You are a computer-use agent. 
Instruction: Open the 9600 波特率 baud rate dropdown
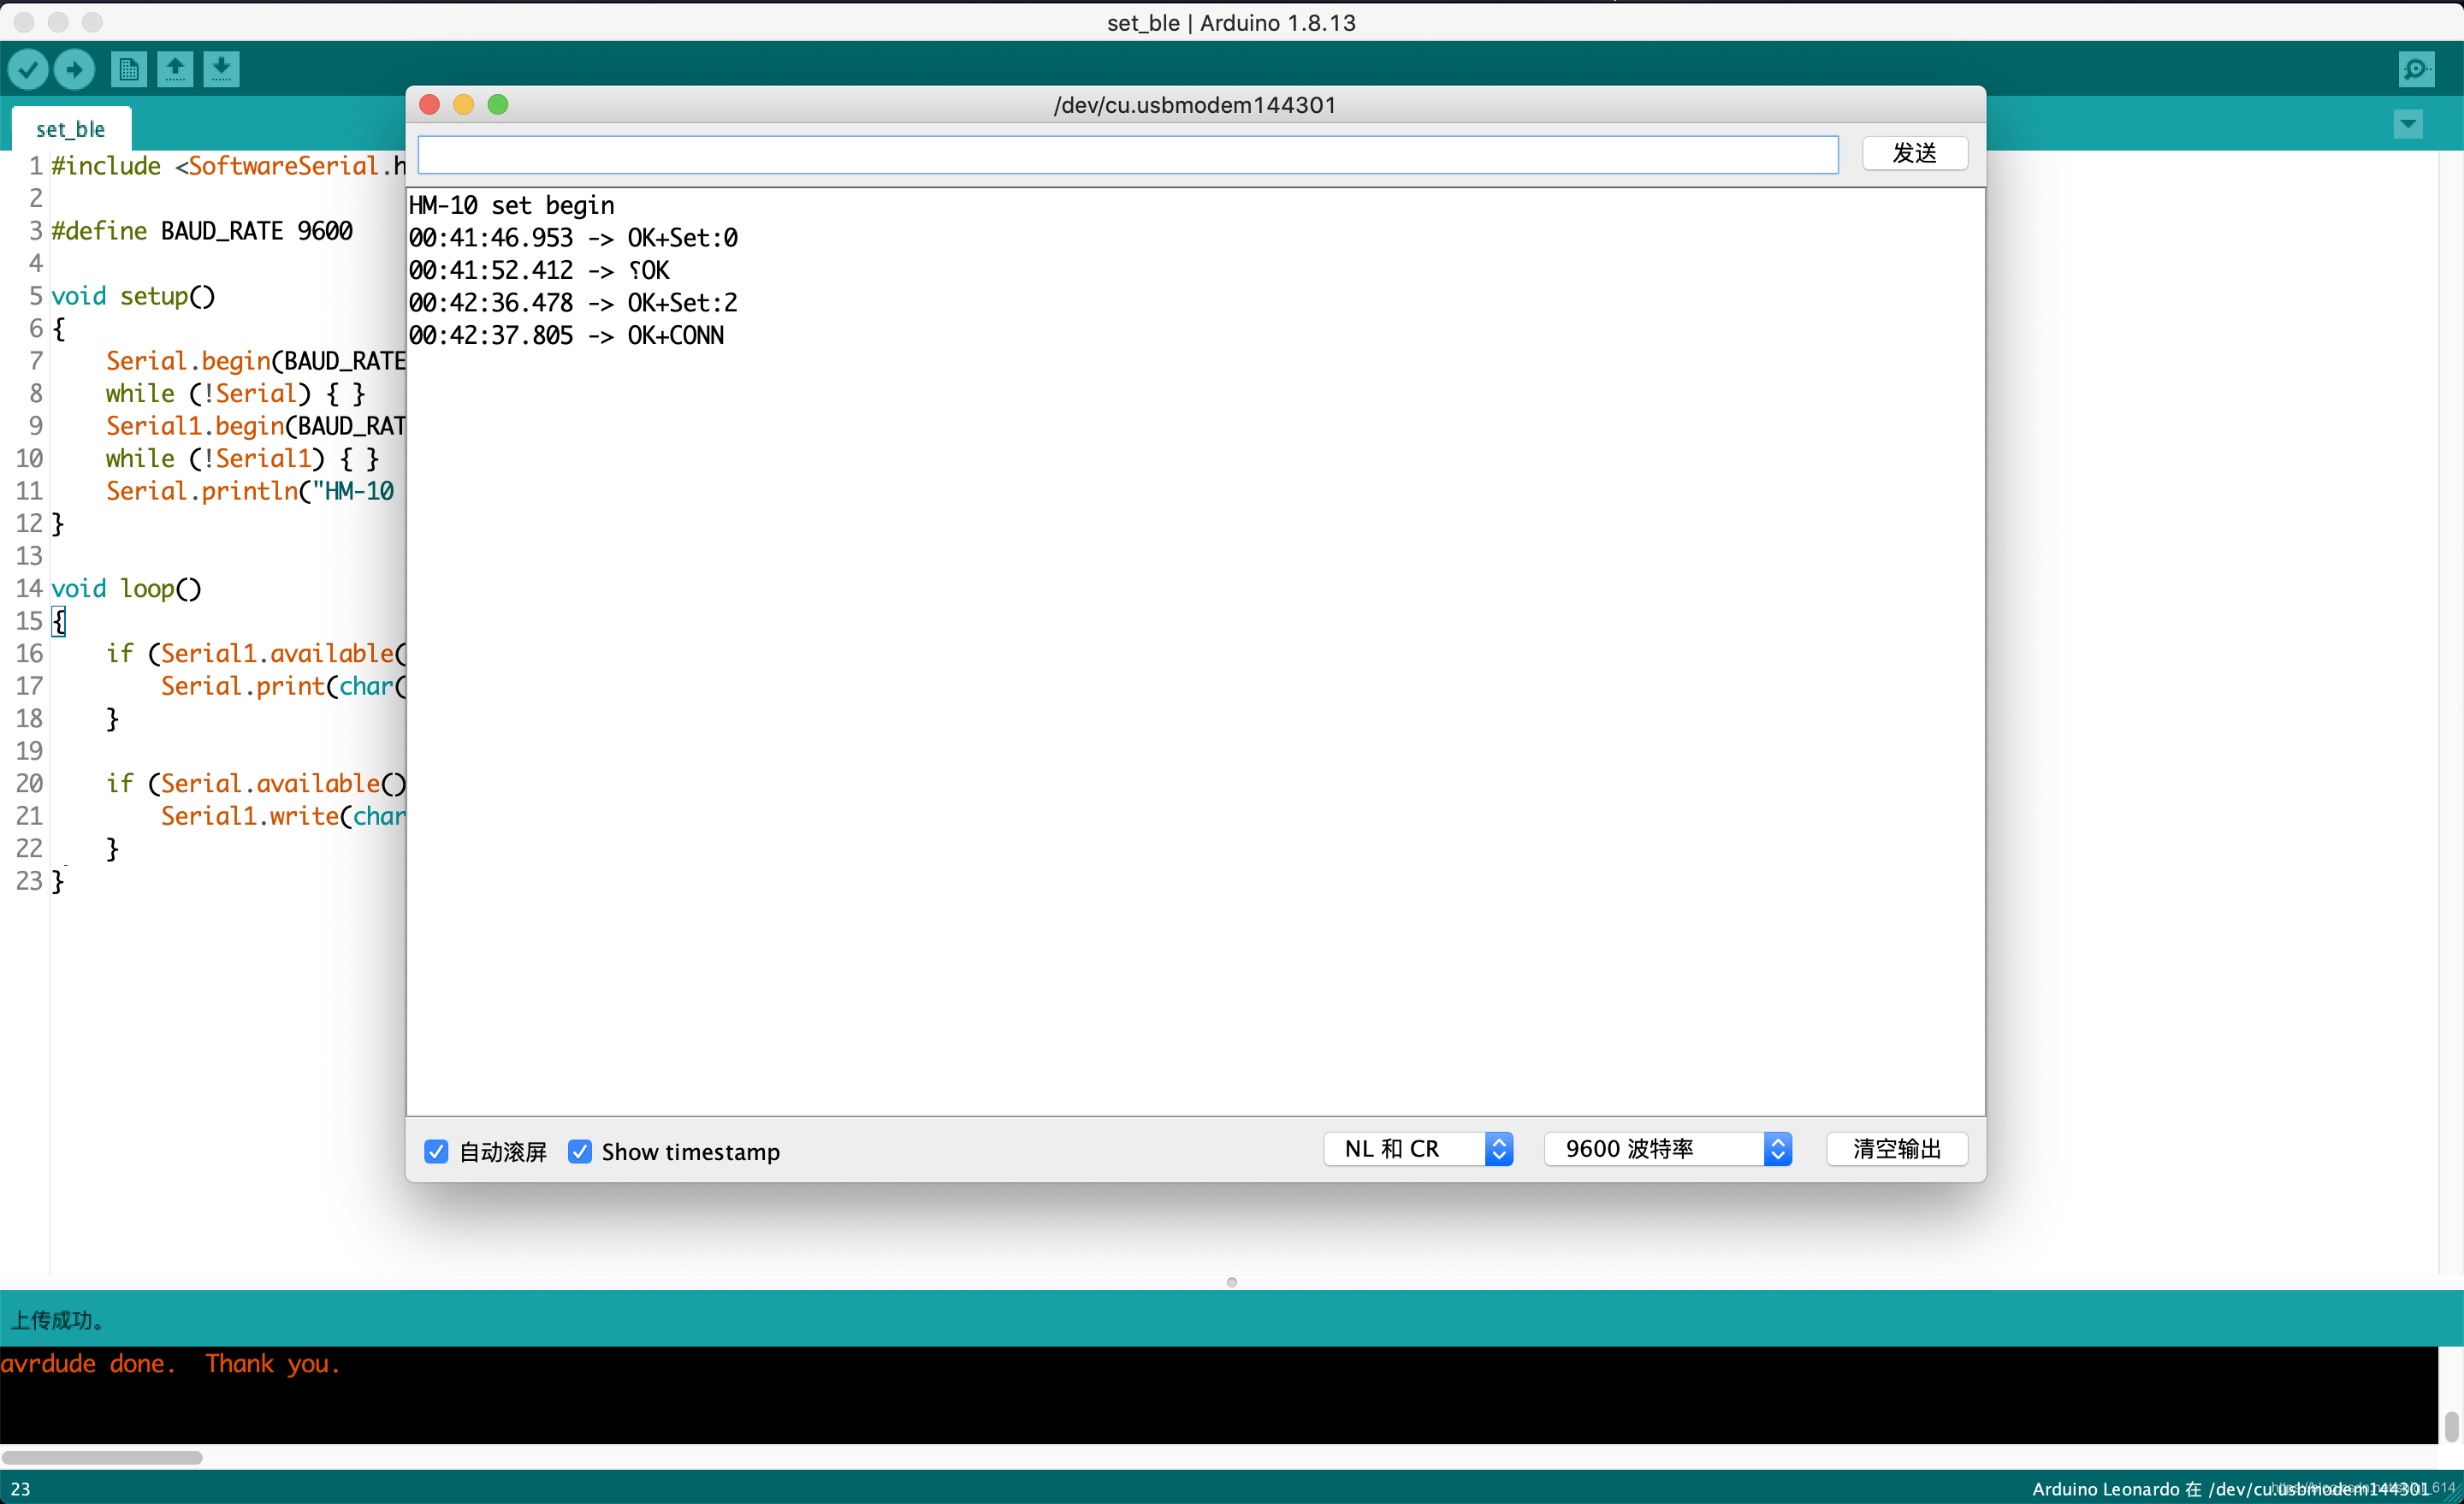(x=1668, y=1149)
